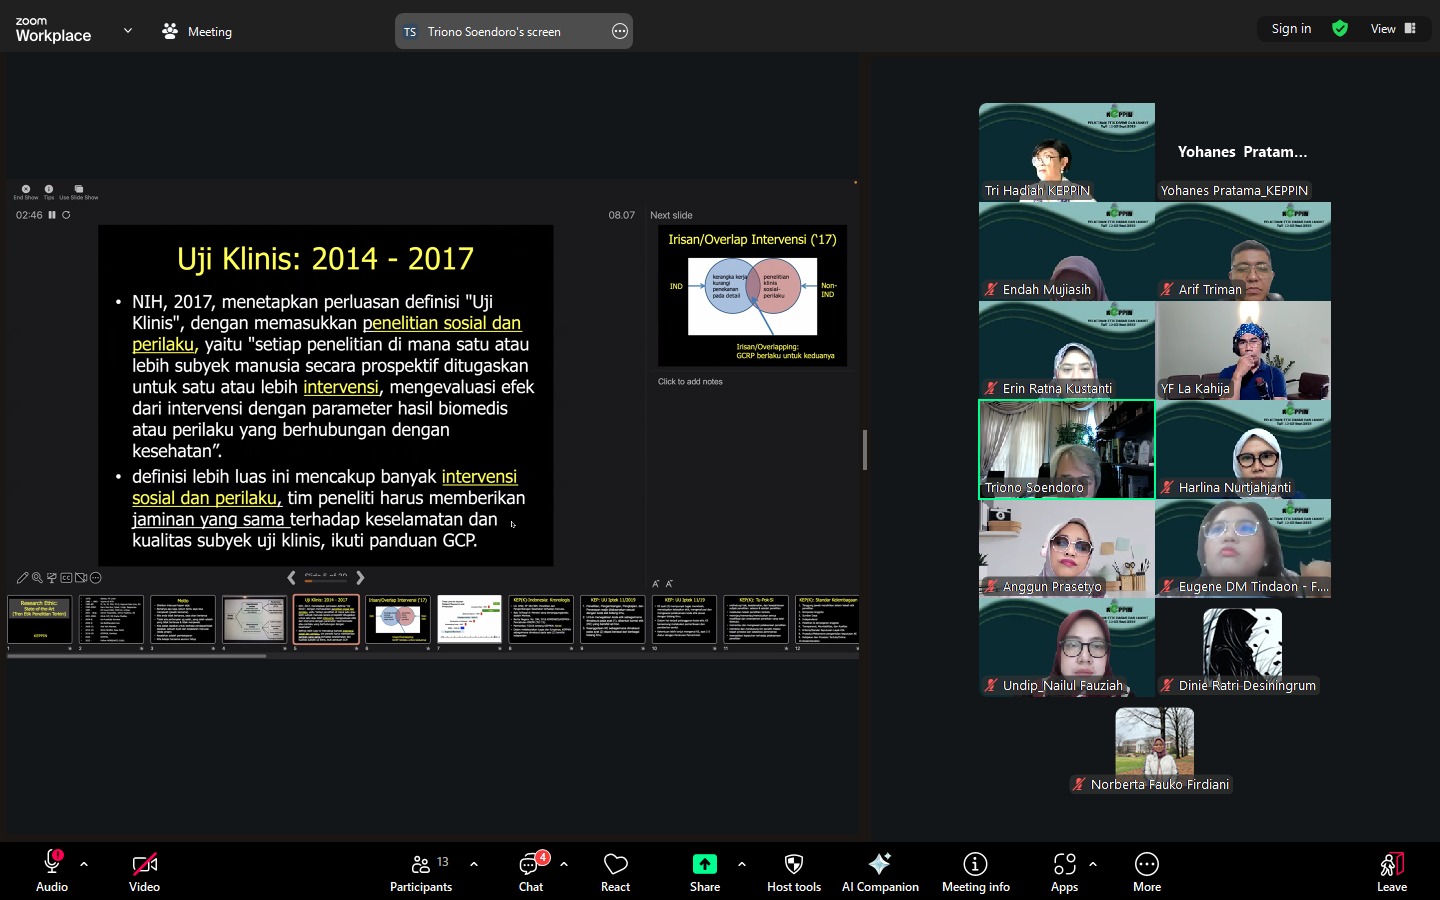Open the Chat panel

pos(531,870)
